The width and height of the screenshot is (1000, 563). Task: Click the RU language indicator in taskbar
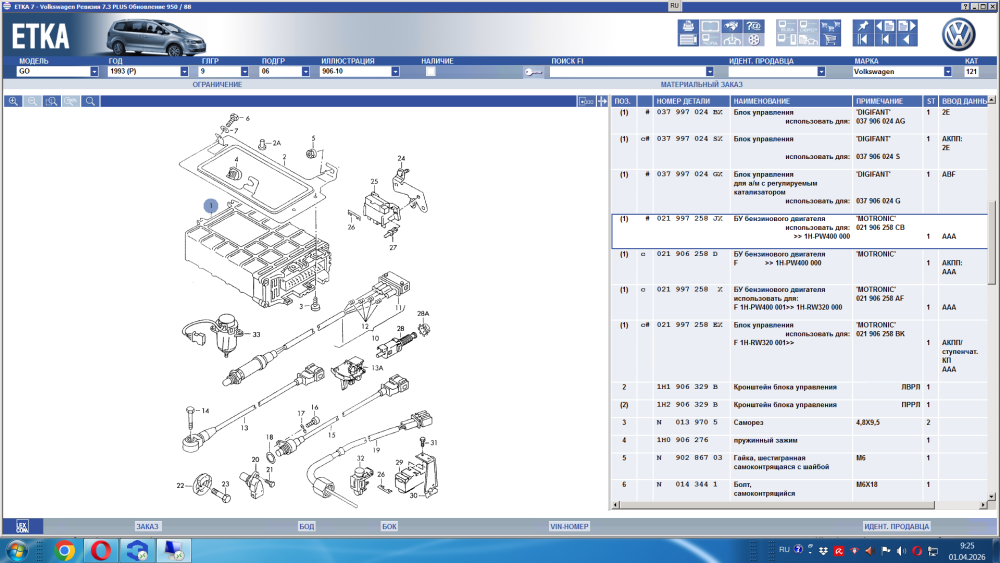coord(784,550)
